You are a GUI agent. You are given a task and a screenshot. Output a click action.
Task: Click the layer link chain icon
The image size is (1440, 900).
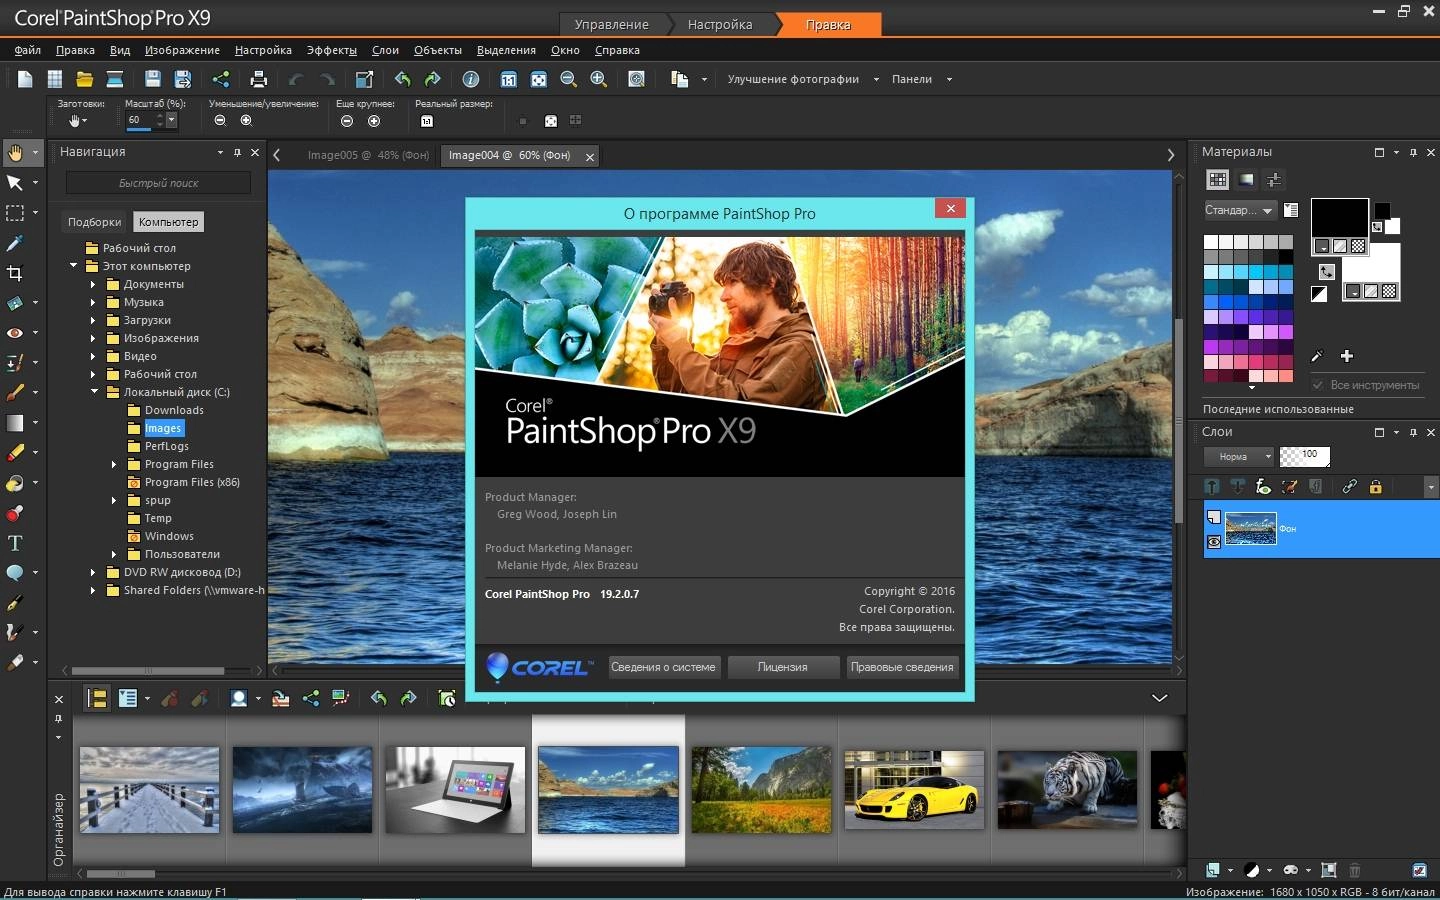(x=1349, y=487)
